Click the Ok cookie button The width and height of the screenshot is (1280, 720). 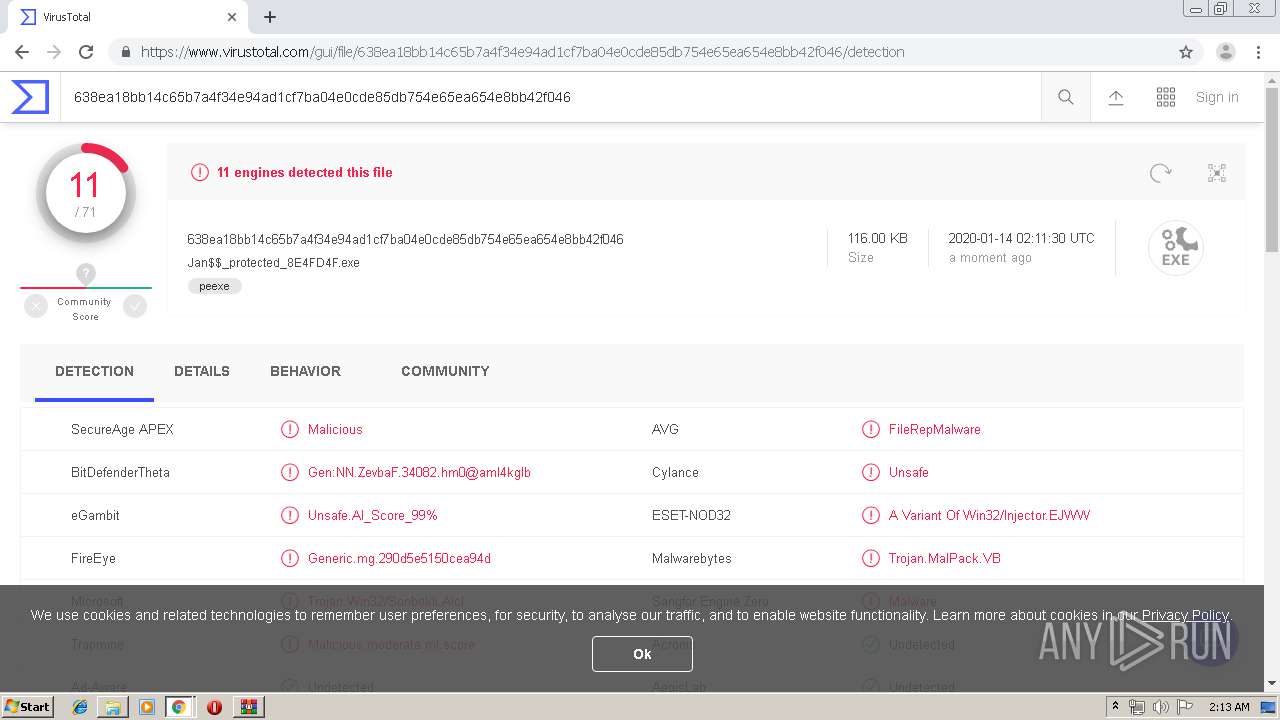point(642,654)
